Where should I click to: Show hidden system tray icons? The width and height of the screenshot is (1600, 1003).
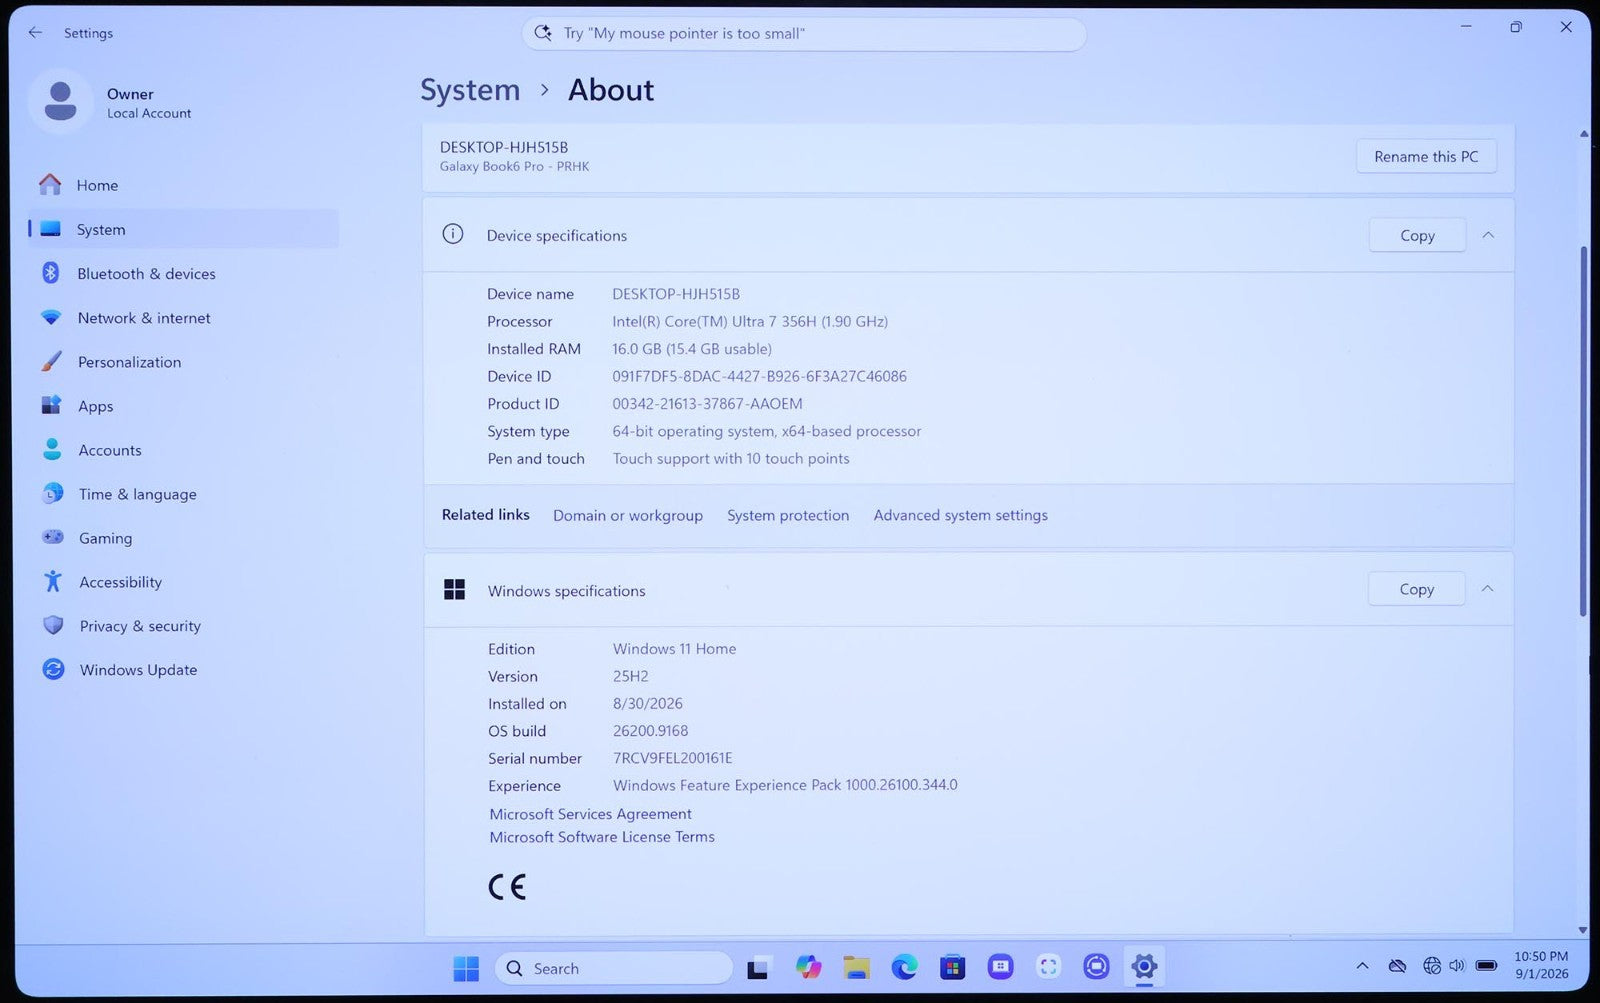click(1362, 966)
